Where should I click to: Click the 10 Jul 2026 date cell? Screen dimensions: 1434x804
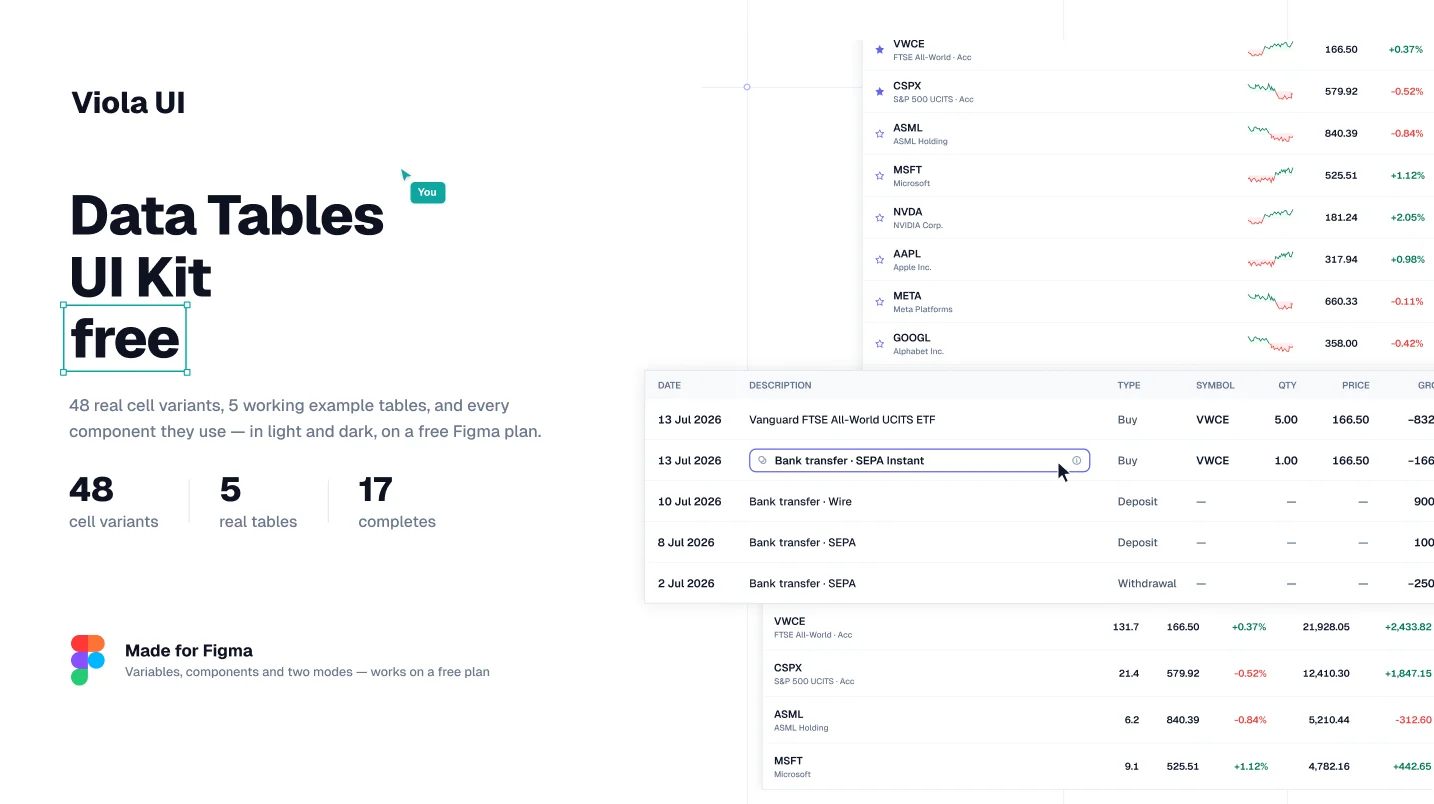click(x=689, y=502)
